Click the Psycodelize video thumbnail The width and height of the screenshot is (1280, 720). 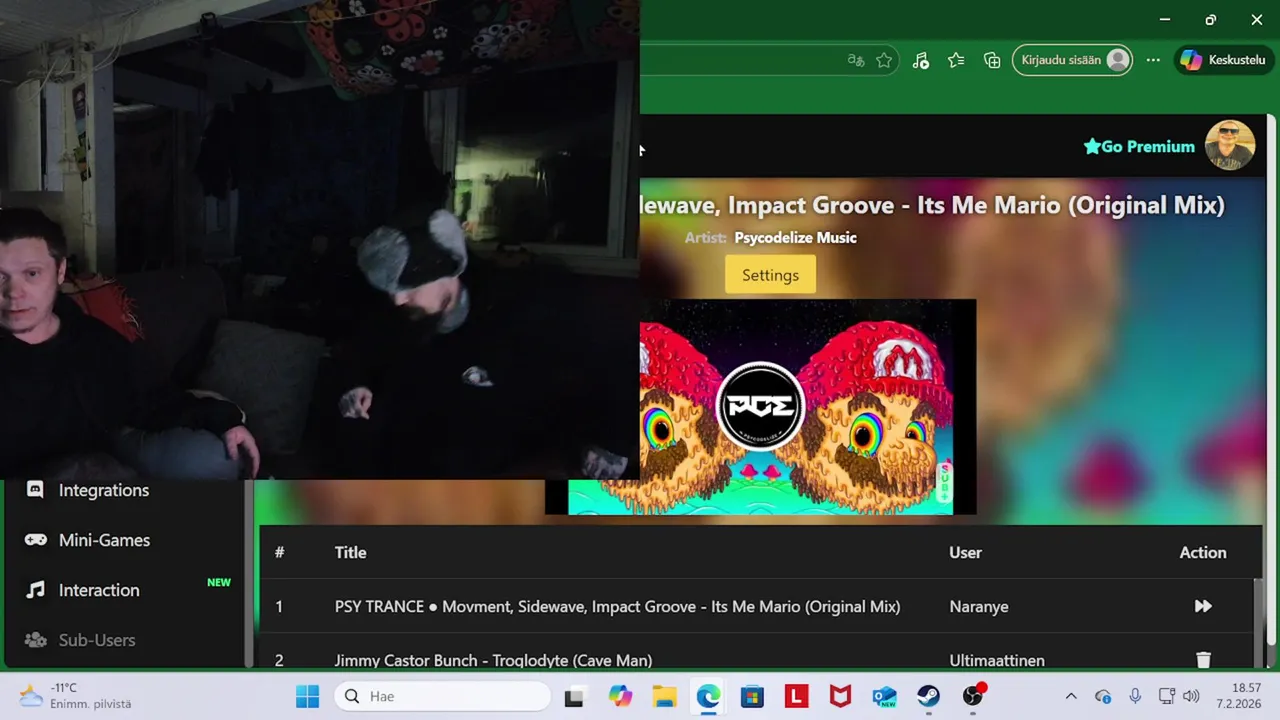click(760, 406)
